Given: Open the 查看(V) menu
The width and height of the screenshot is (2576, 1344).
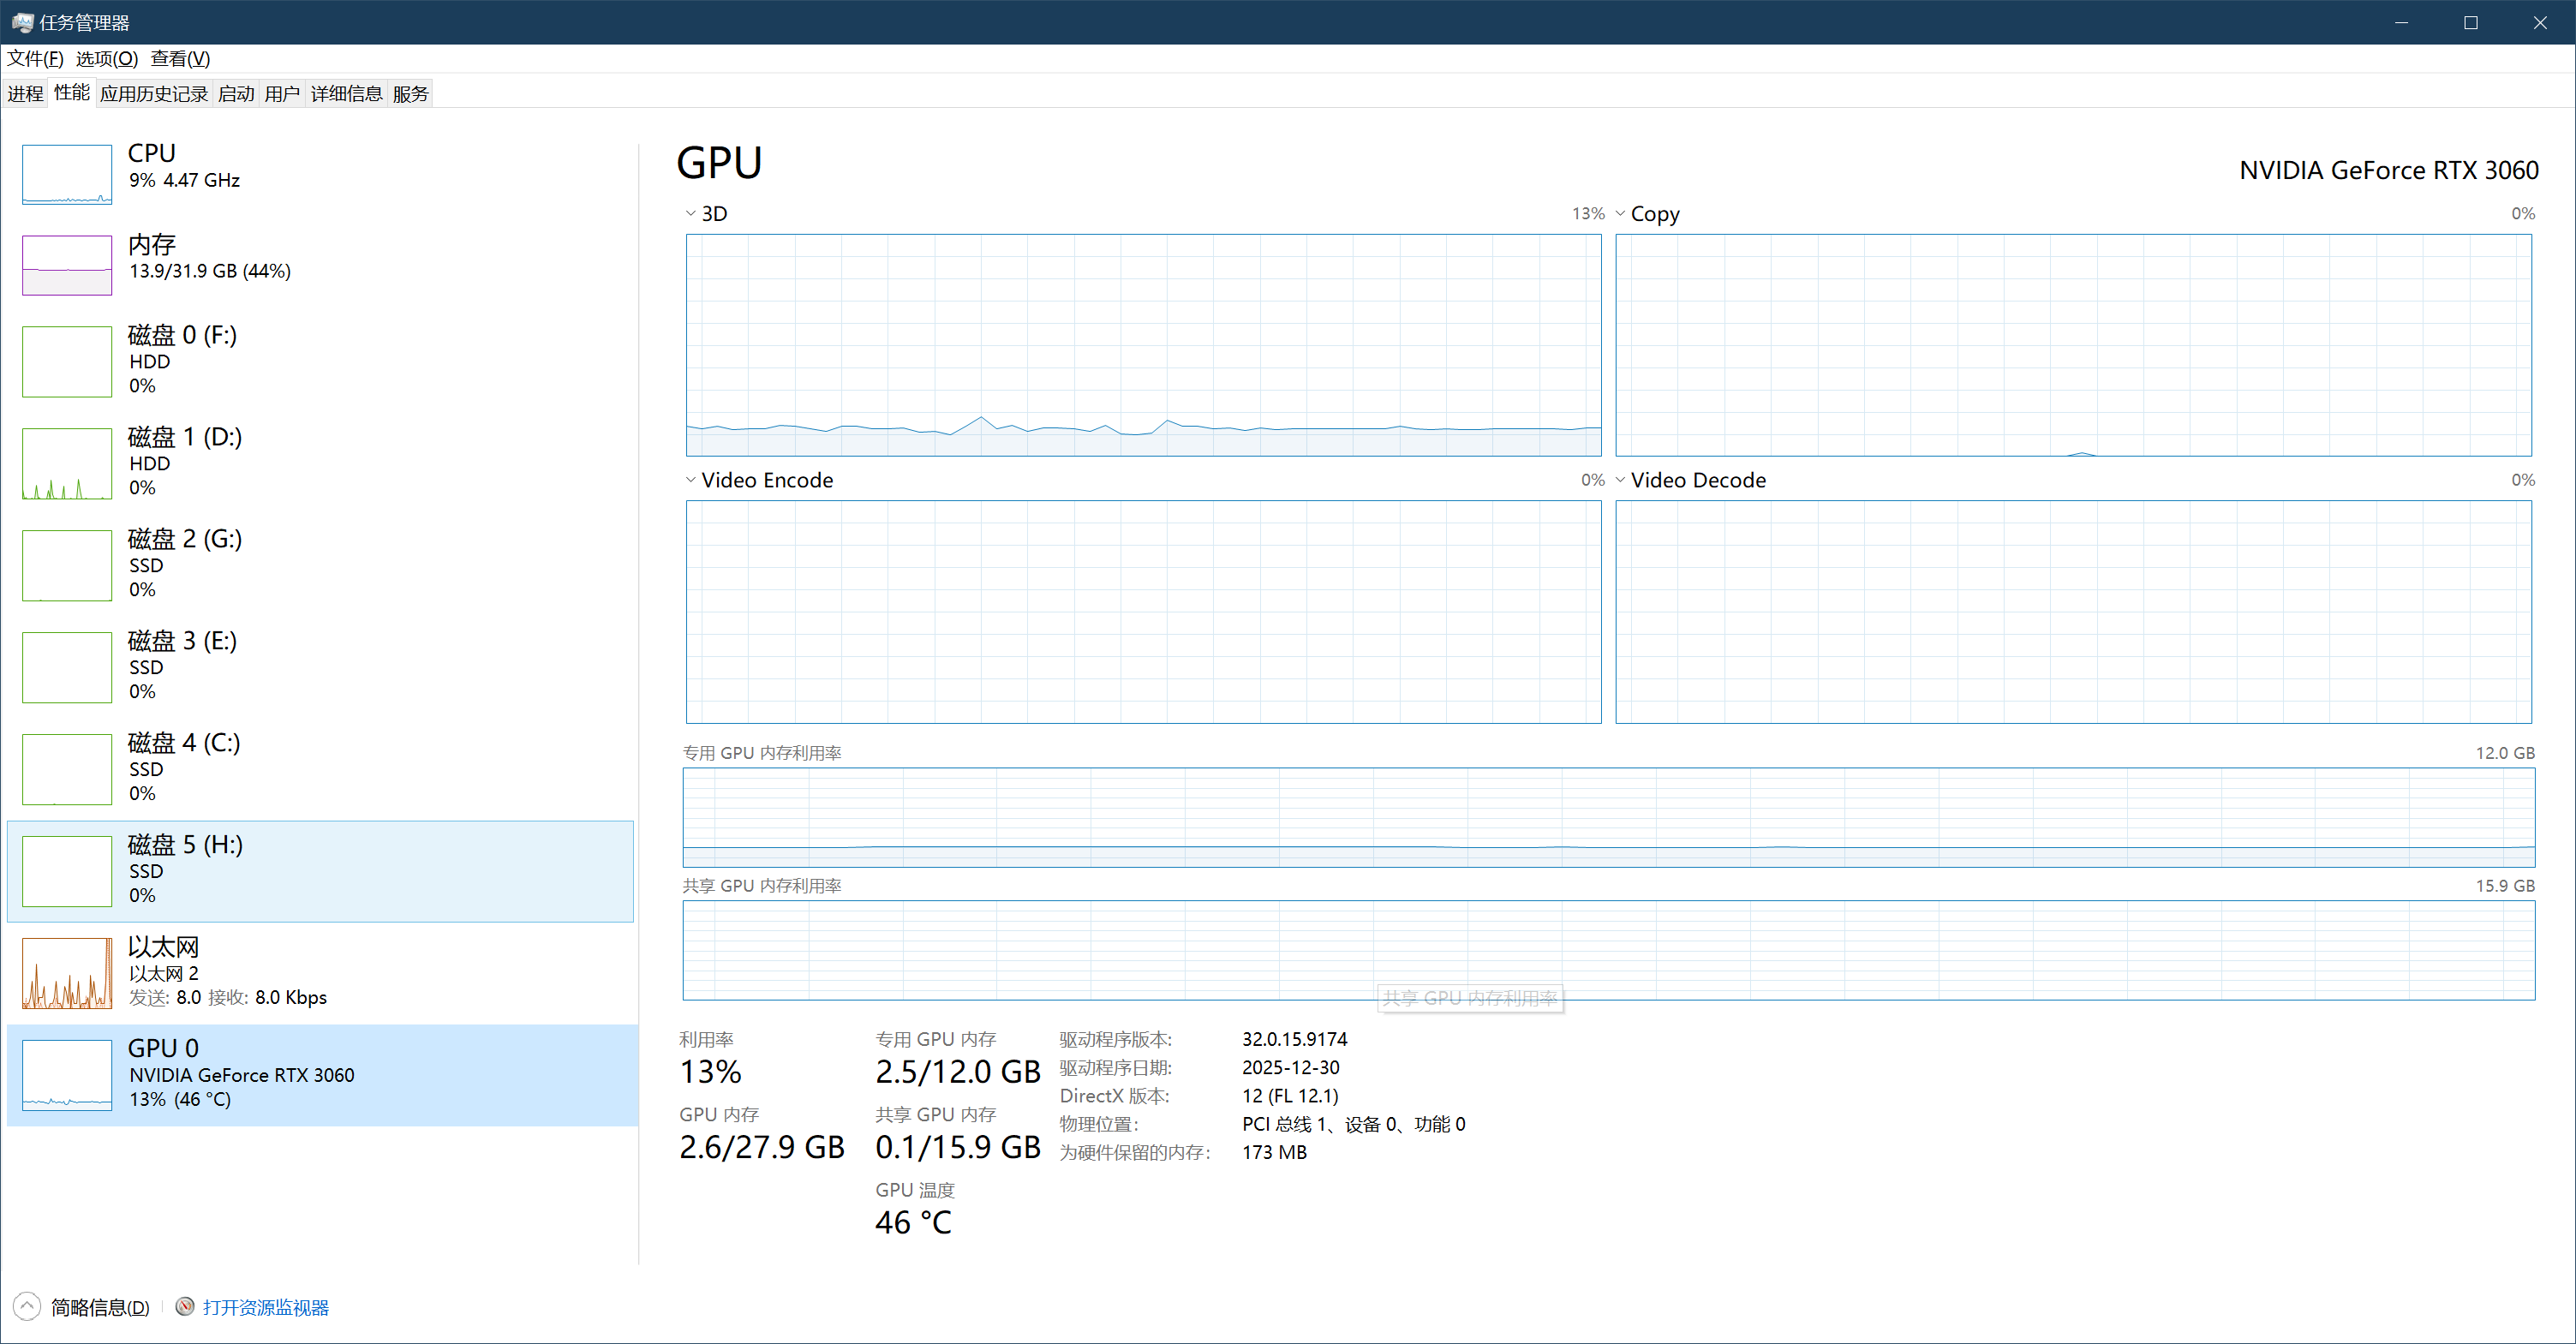Looking at the screenshot, I should point(180,58).
